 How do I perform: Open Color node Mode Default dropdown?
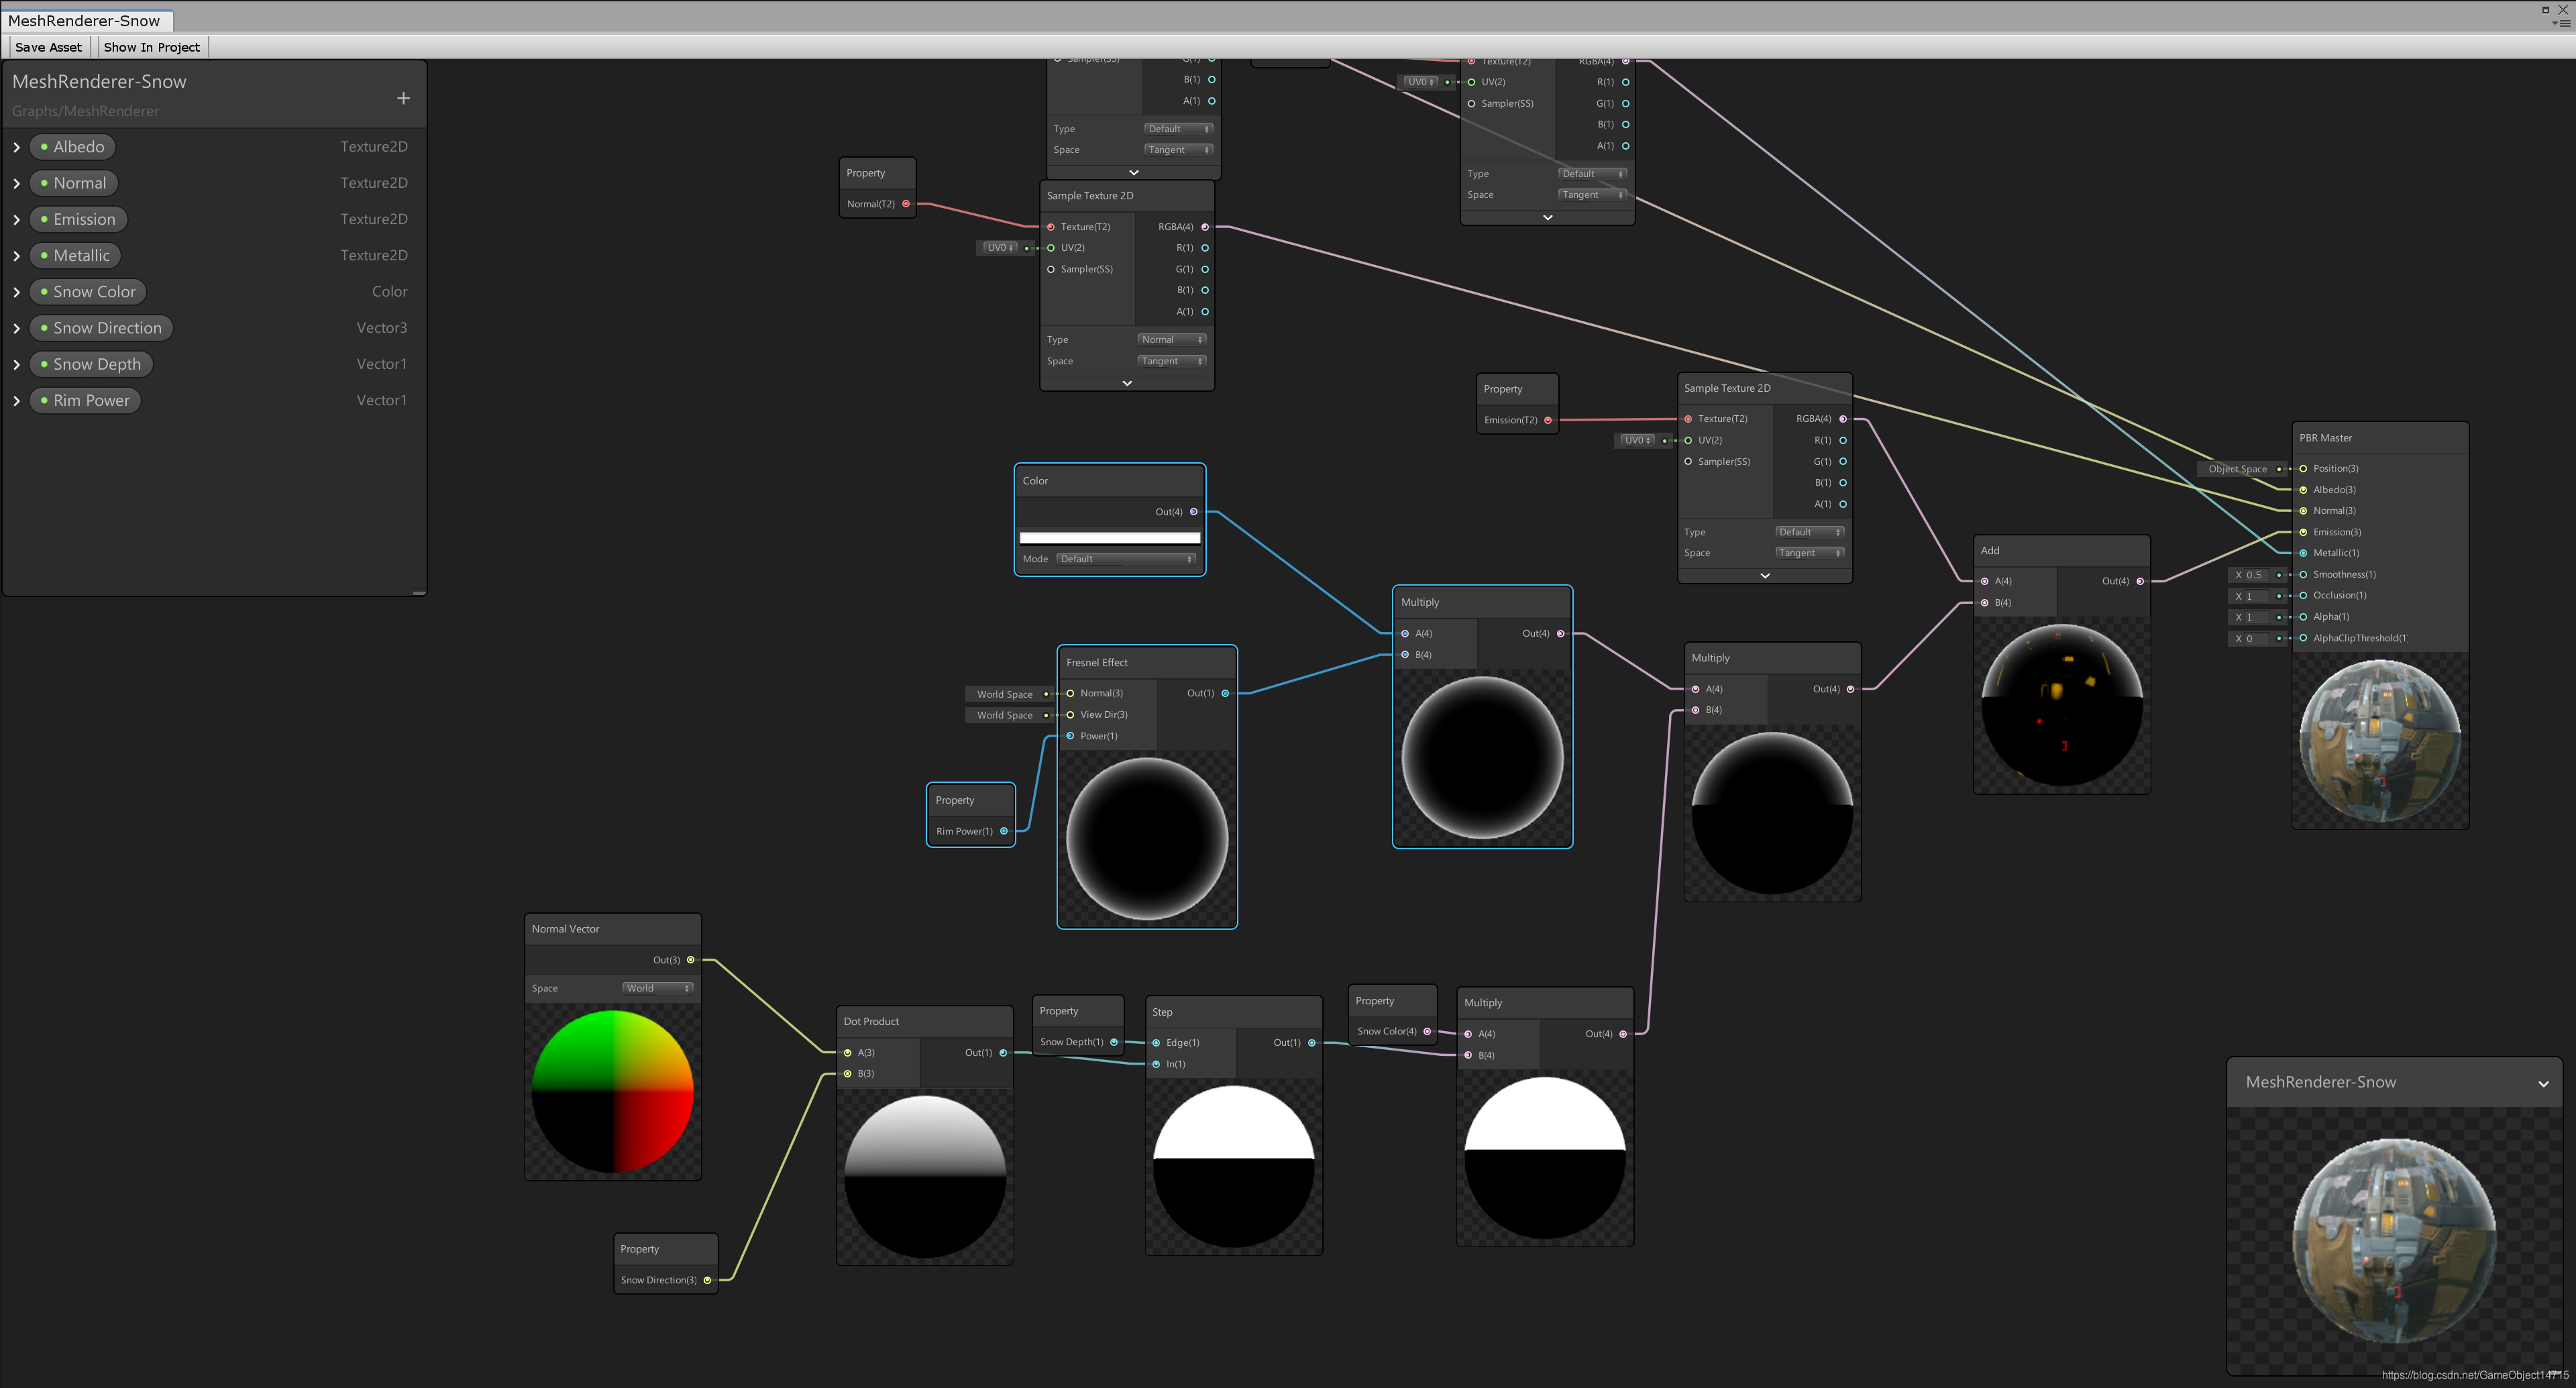(1126, 559)
